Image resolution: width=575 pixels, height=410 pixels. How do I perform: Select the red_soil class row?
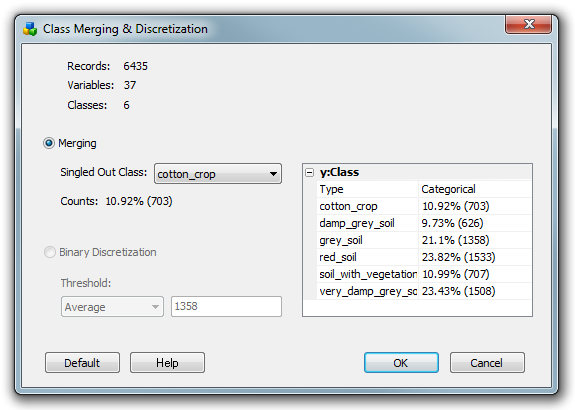424,257
